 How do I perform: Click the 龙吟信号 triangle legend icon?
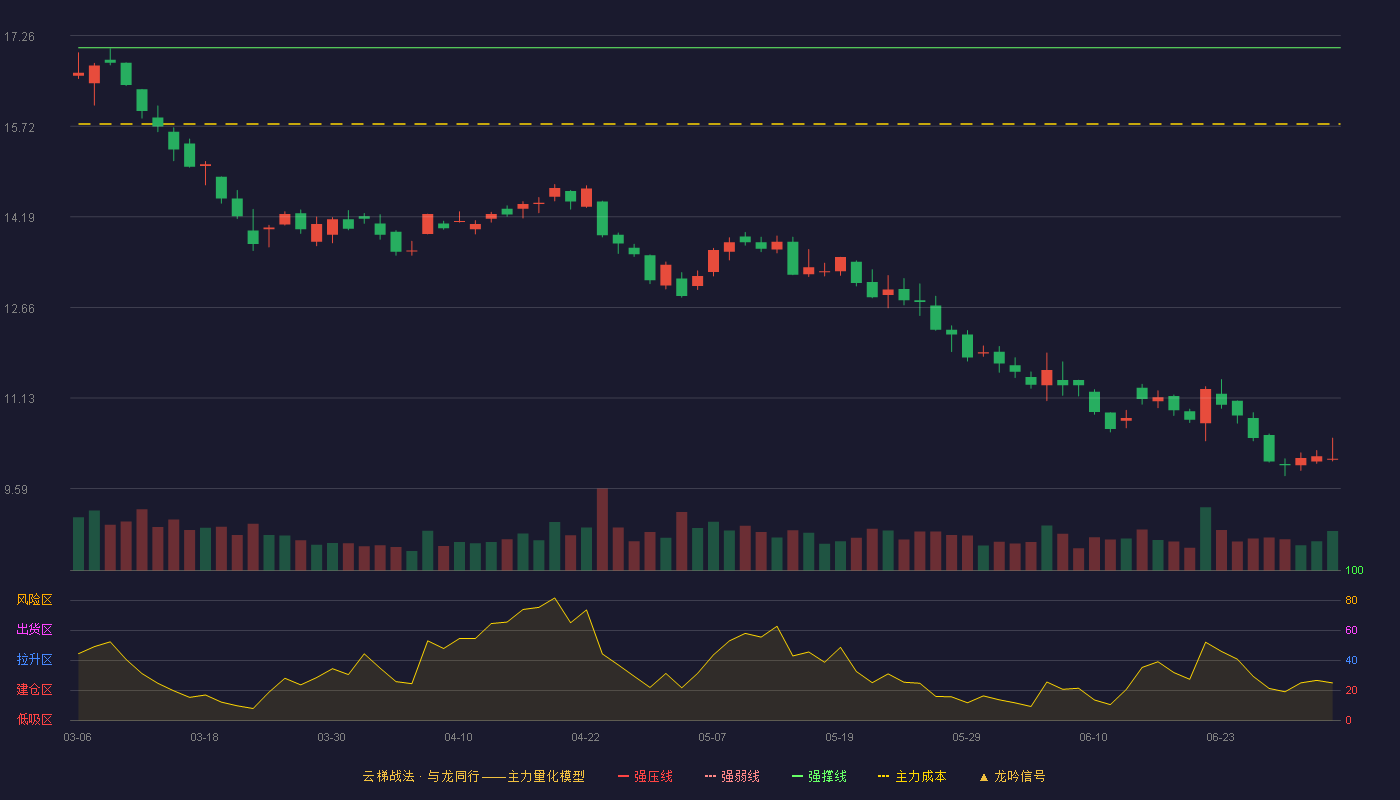click(x=984, y=777)
